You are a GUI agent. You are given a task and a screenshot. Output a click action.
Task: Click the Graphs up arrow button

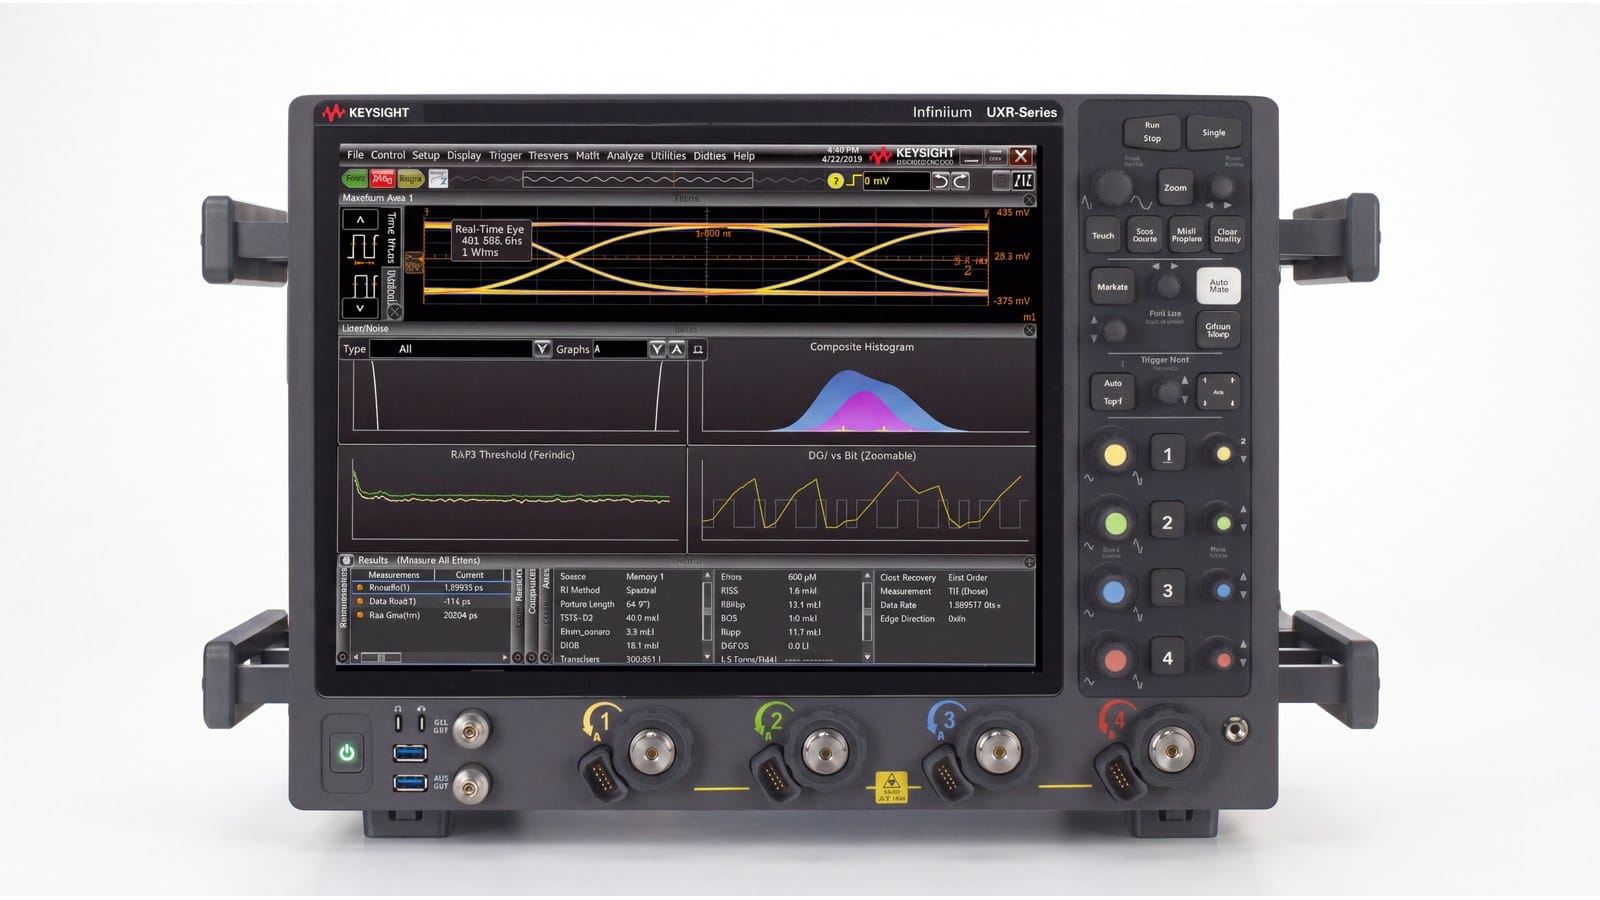click(677, 349)
